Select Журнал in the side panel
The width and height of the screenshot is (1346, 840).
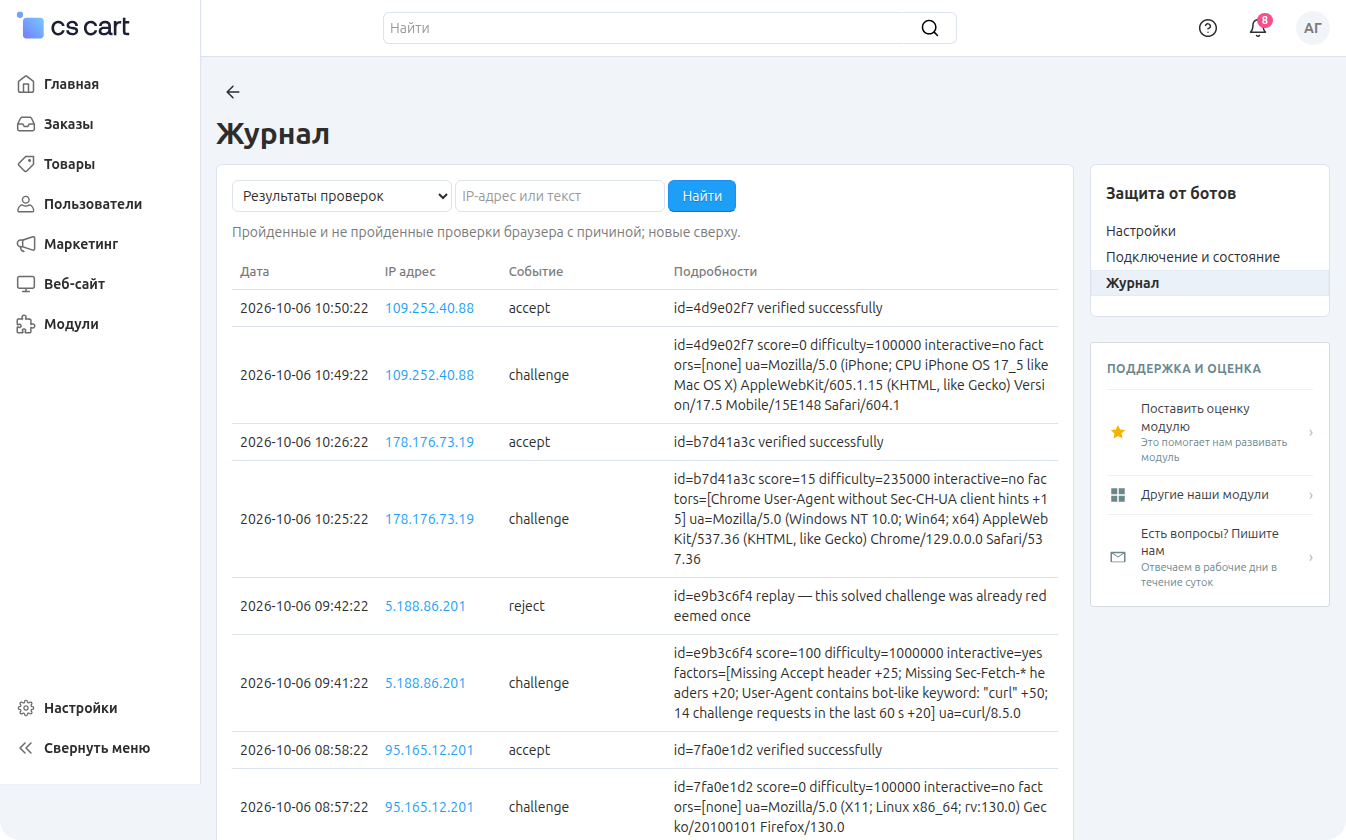tap(1210, 283)
